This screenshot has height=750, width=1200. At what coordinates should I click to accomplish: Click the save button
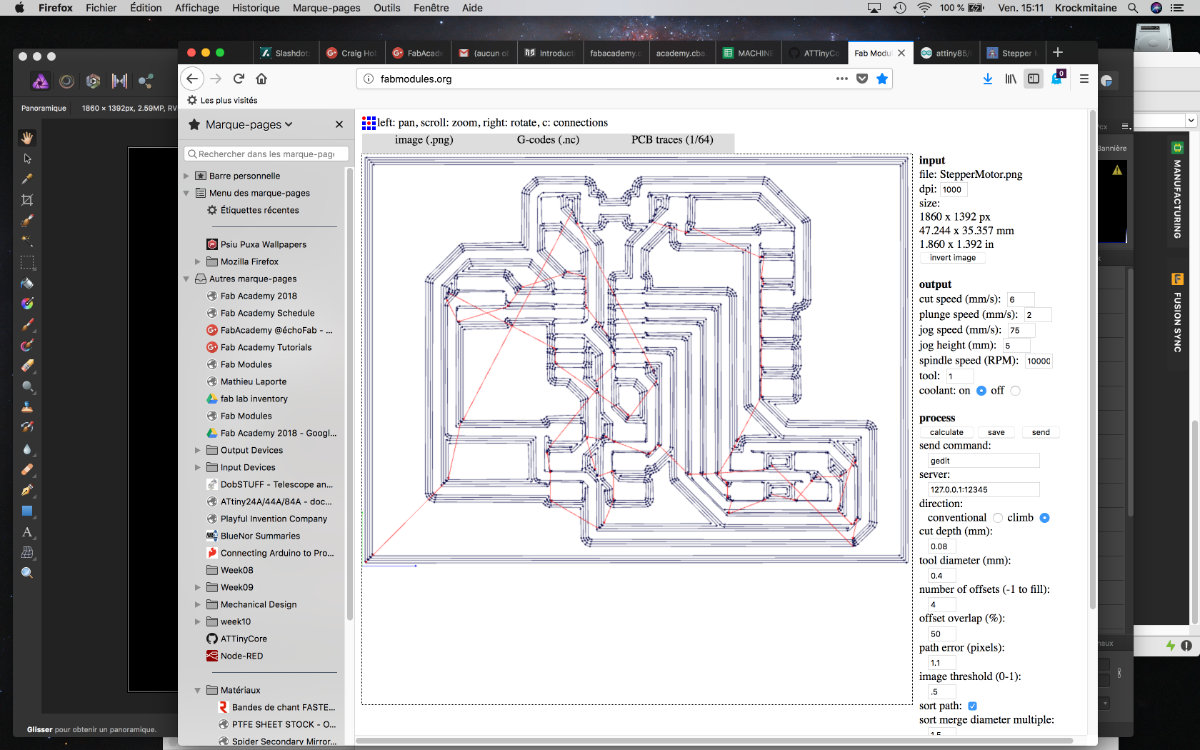[x=996, y=432]
